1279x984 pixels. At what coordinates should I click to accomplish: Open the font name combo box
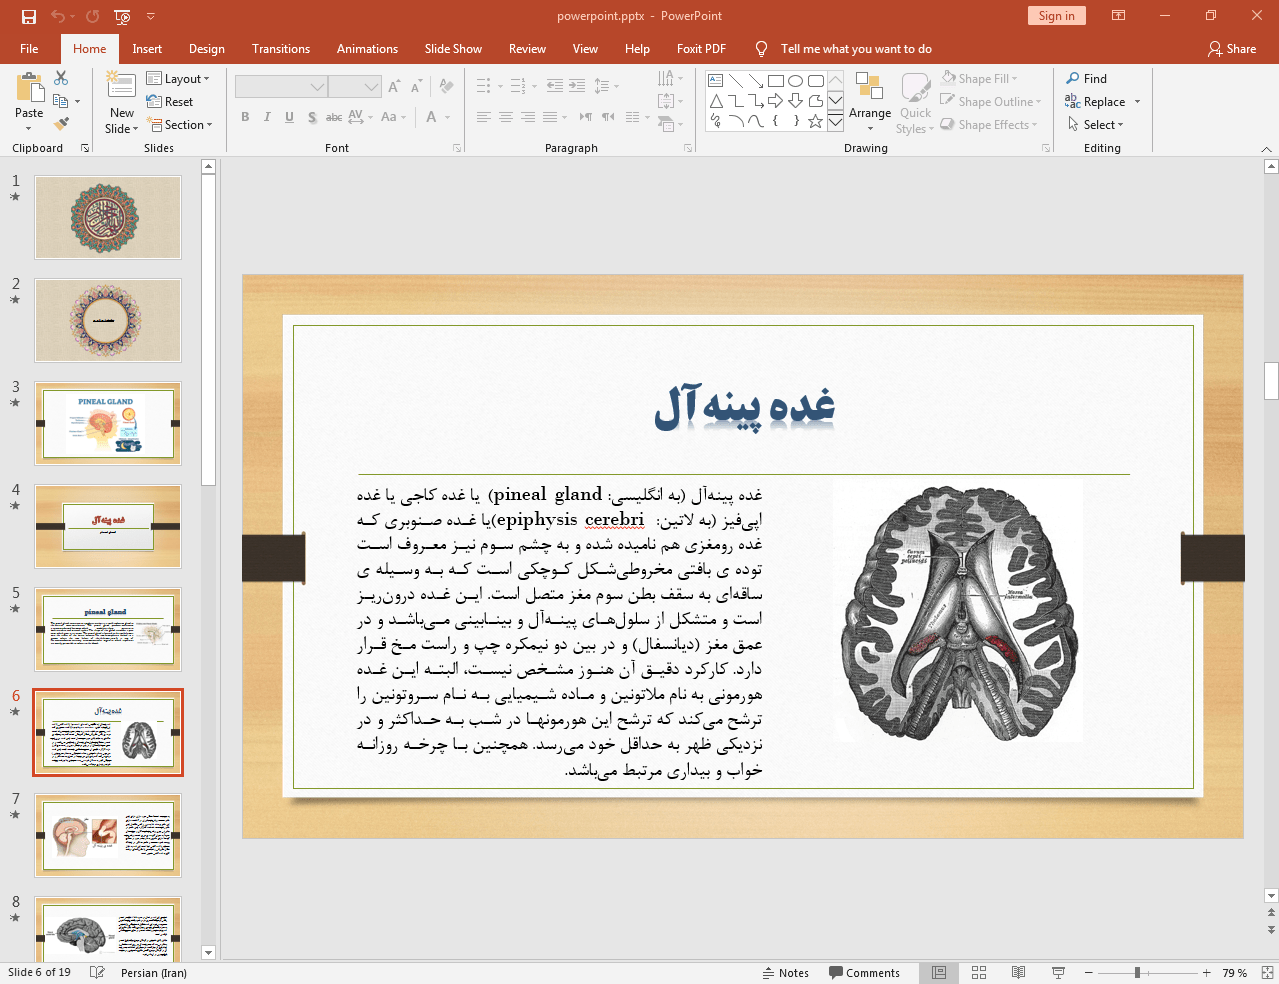pyautogui.click(x=281, y=87)
